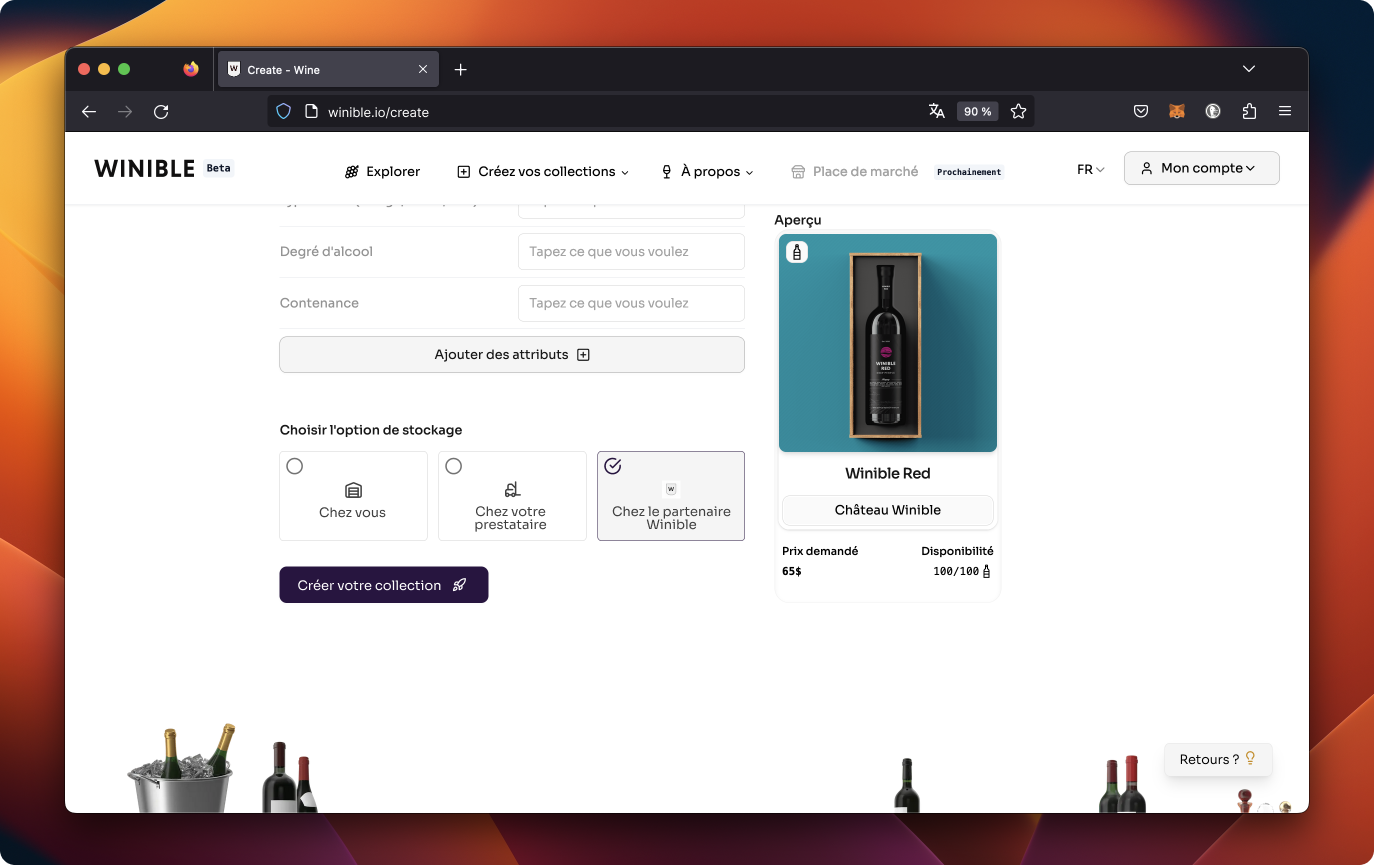The width and height of the screenshot is (1374, 865).
Task: Open a new tab with the plus
Action: 460,69
